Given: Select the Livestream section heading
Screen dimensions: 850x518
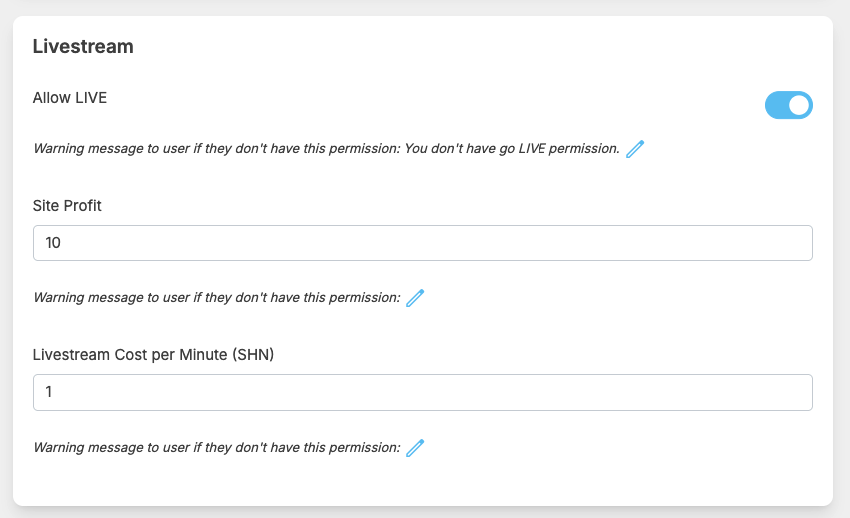Looking at the screenshot, I should click(x=83, y=47).
